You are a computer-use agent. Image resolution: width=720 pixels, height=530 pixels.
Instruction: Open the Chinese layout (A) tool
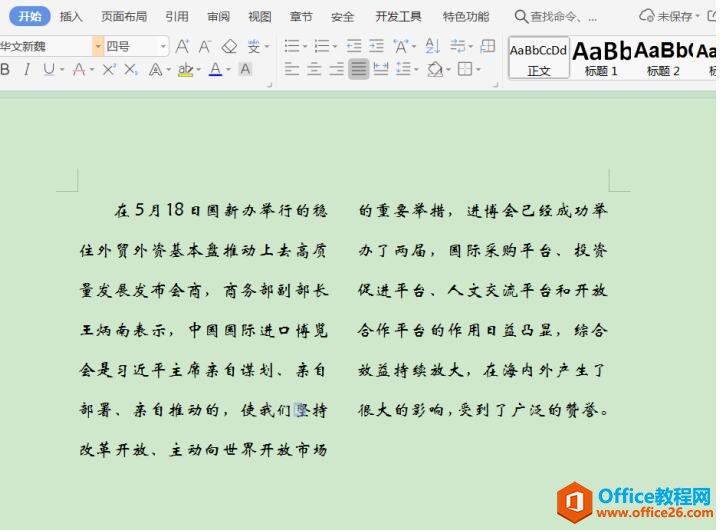pos(401,46)
